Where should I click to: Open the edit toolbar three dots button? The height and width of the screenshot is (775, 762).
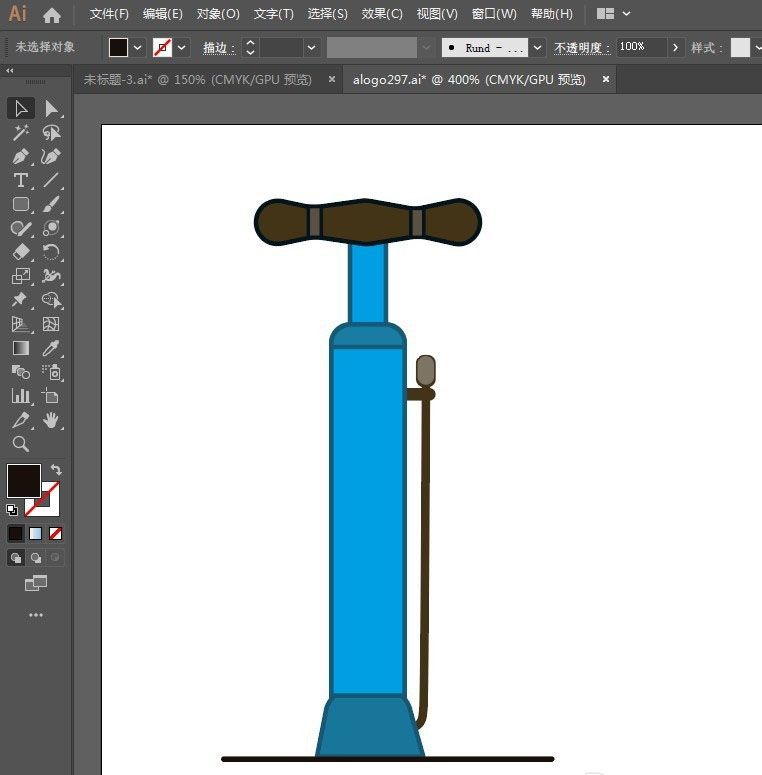click(36, 615)
